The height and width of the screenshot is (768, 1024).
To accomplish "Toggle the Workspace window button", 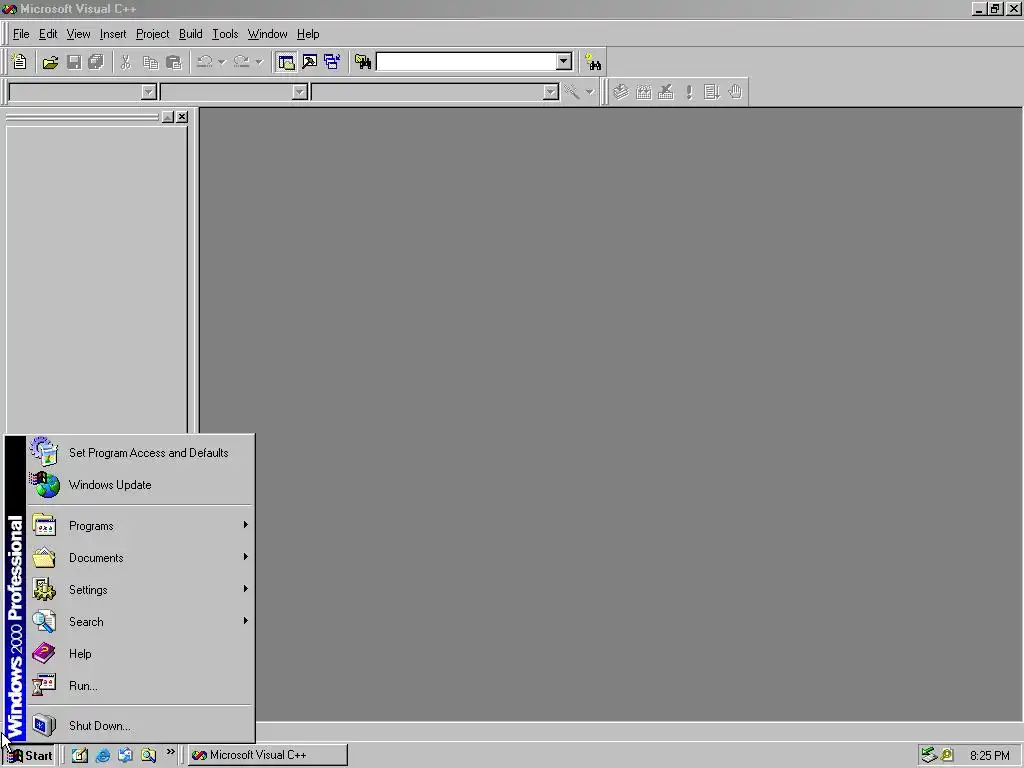I will click(286, 62).
